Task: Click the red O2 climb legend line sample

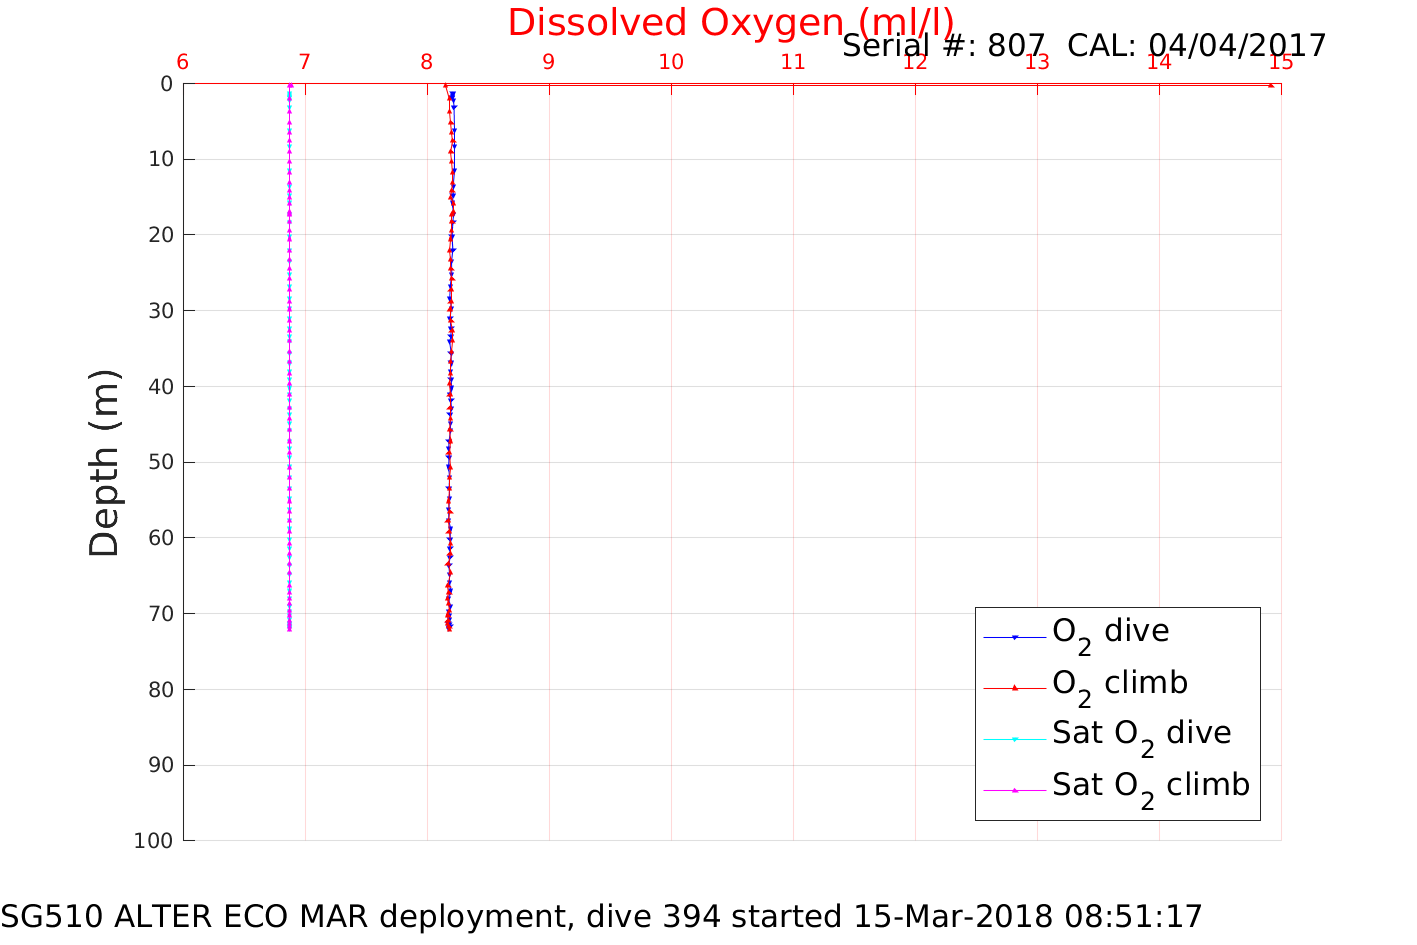Action: pos(1014,688)
